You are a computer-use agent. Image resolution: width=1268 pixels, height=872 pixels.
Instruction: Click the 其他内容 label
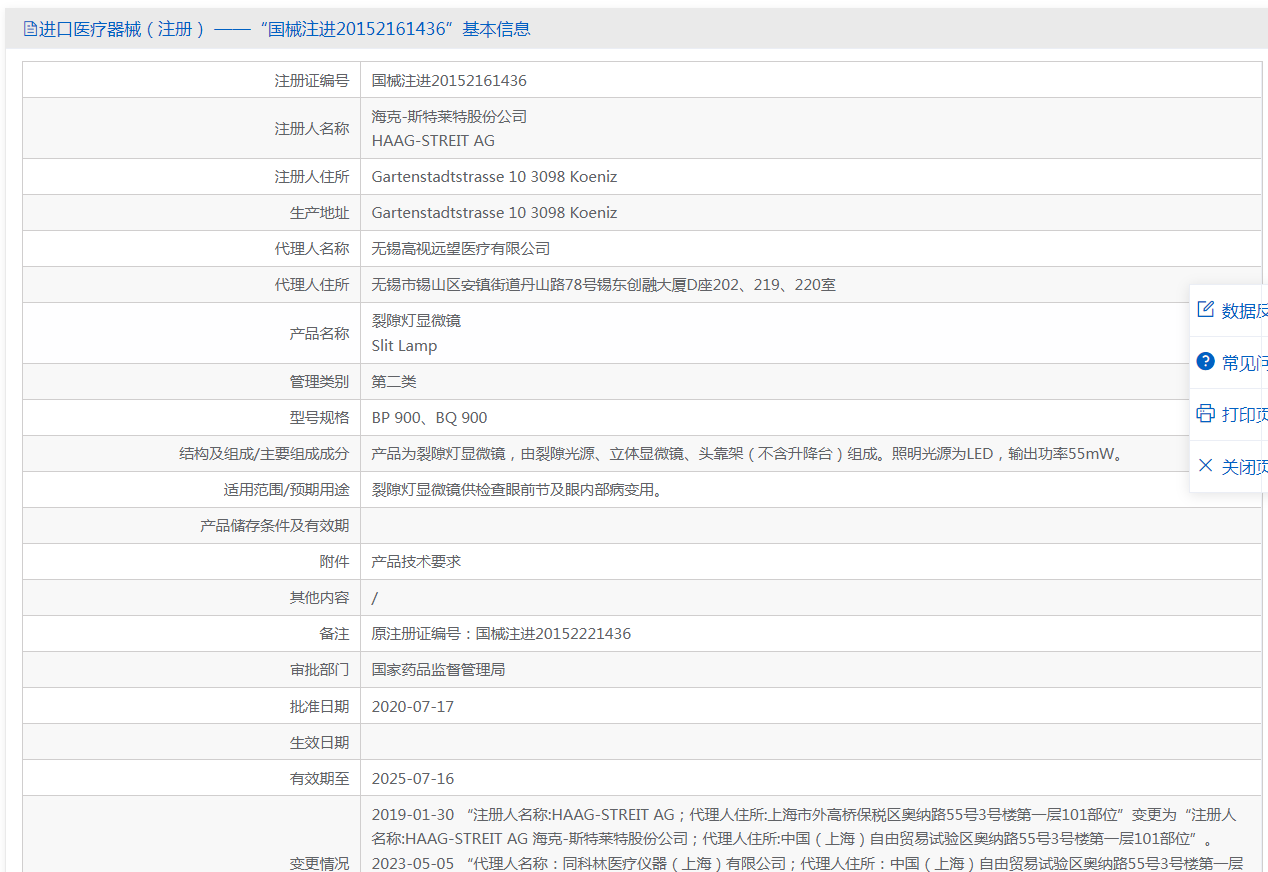[x=320, y=598]
